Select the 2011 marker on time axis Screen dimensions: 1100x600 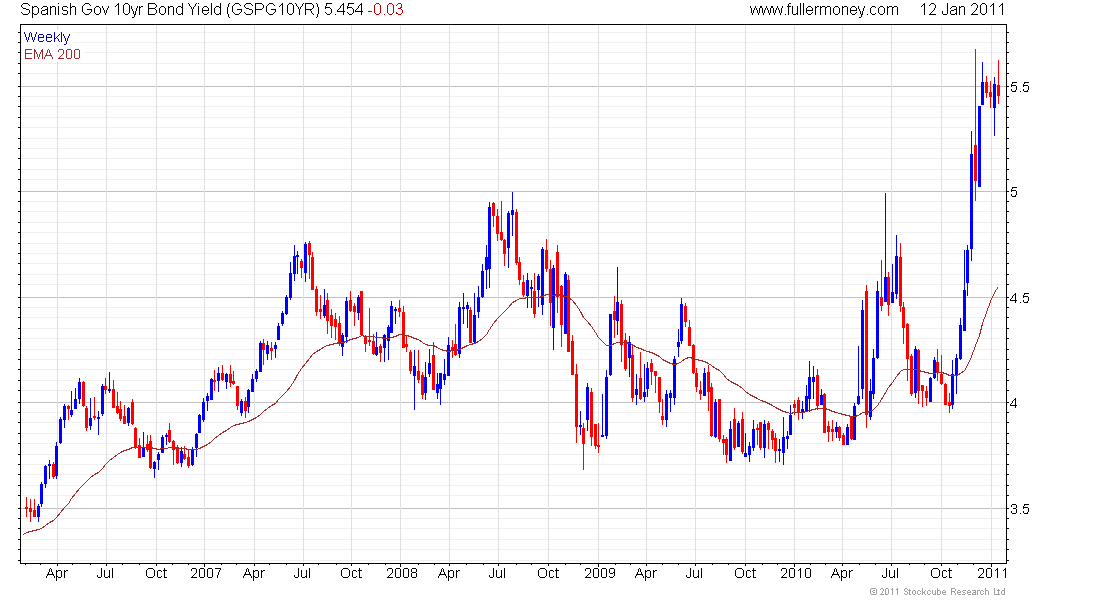(991, 574)
